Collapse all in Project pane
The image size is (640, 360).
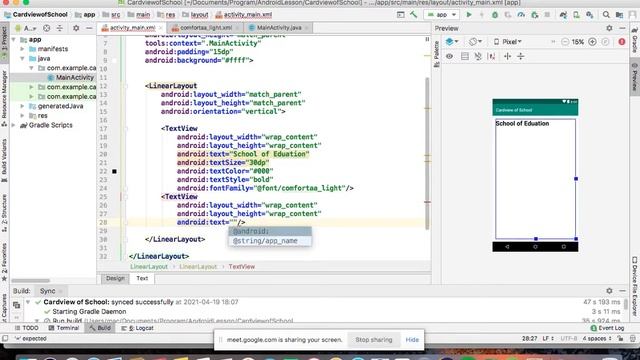click(x=60, y=28)
